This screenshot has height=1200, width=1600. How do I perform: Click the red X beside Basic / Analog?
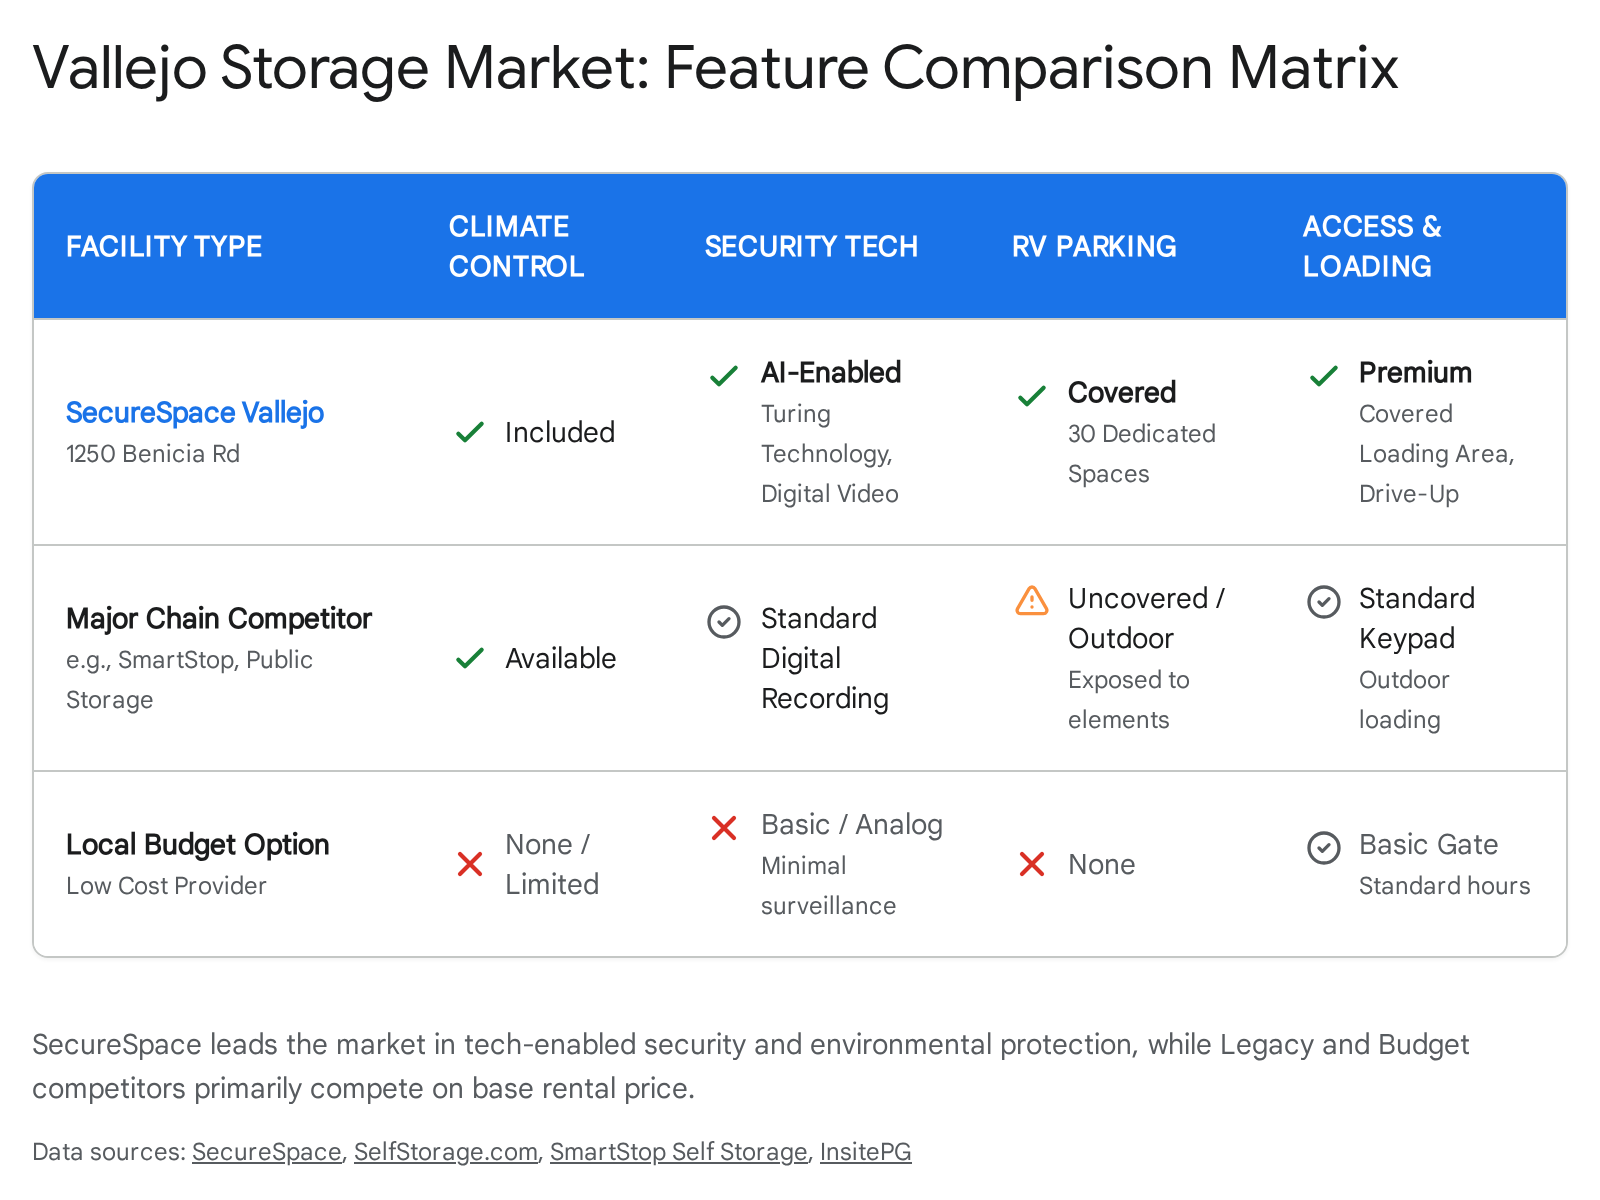[x=724, y=827]
